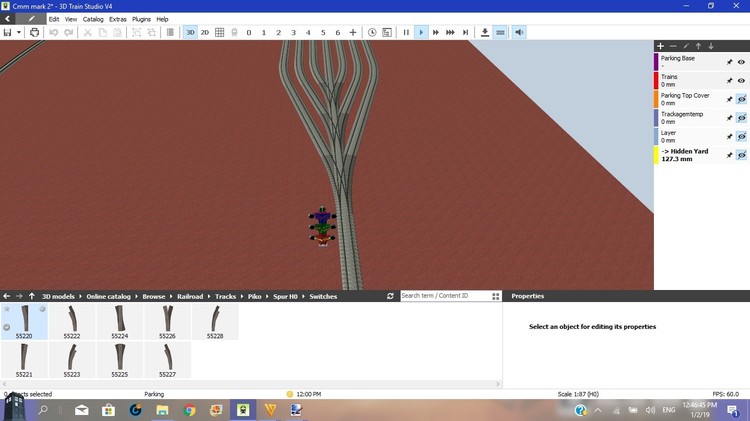Viewport: 750px width, 421px height.
Task: Select camera preset 3
Action: (x=293, y=33)
